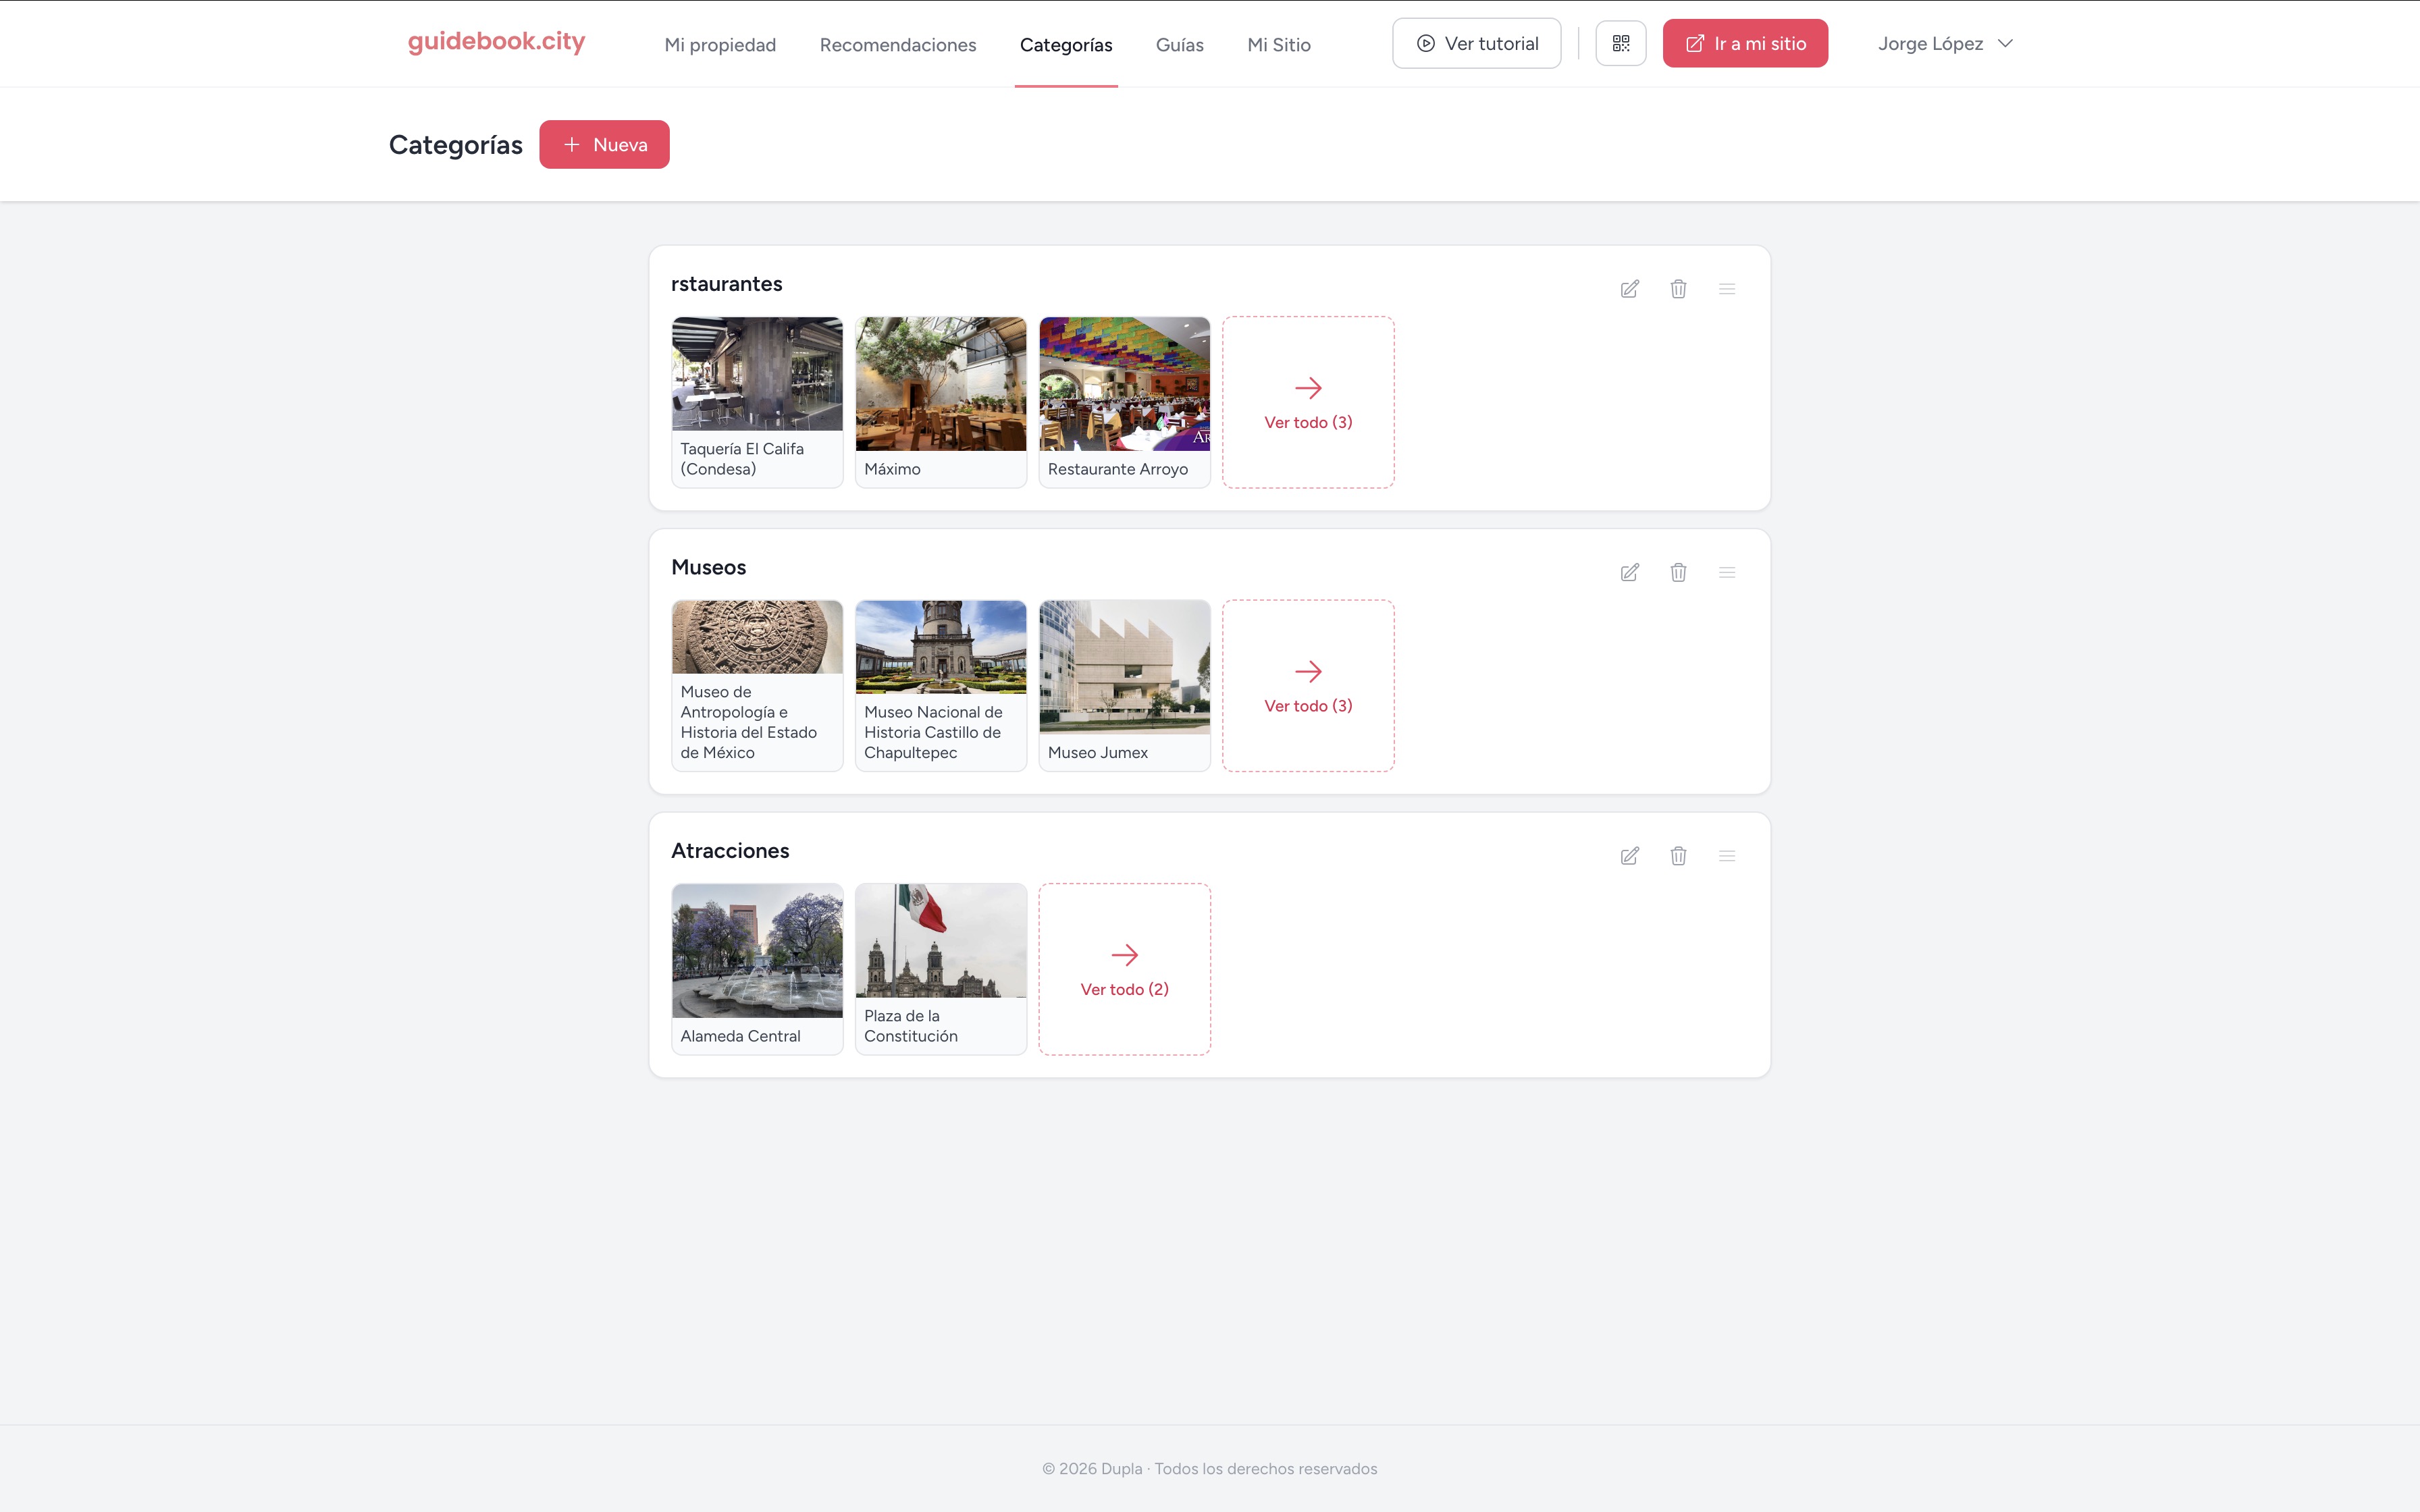This screenshot has height=1512, width=2420.
Task: Open the Plaza de la Constitución card
Action: pyautogui.click(x=941, y=969)
